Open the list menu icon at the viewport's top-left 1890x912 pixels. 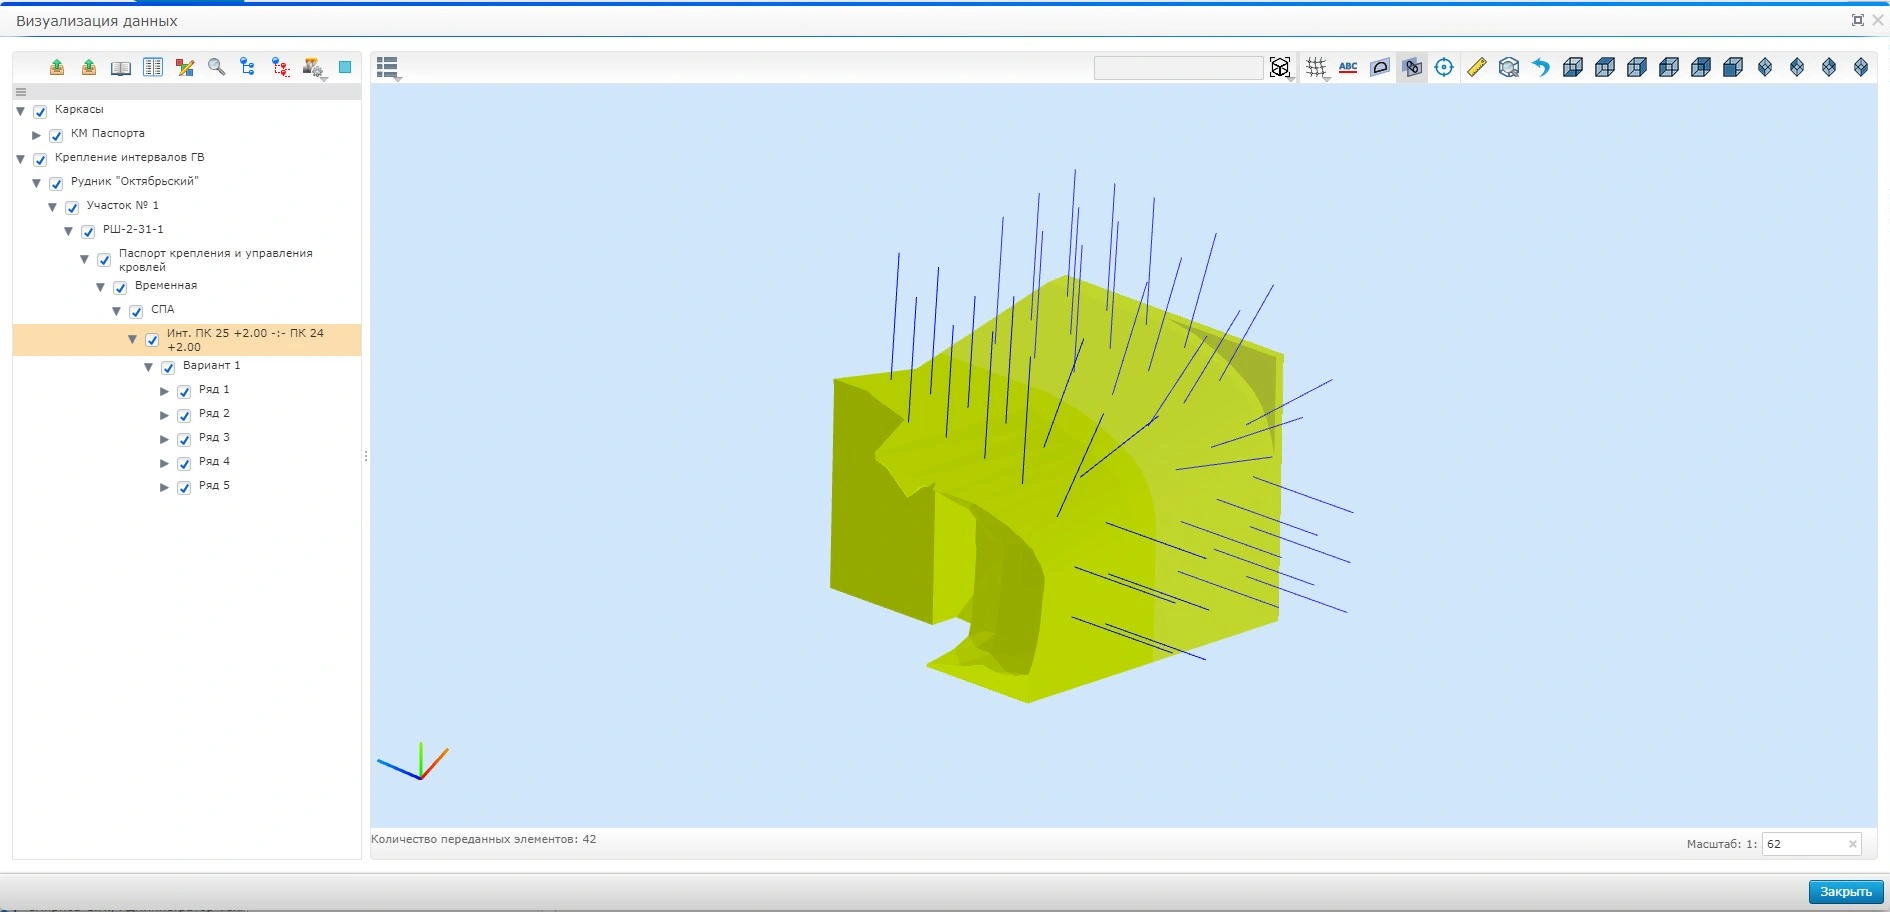coord(388,67)
